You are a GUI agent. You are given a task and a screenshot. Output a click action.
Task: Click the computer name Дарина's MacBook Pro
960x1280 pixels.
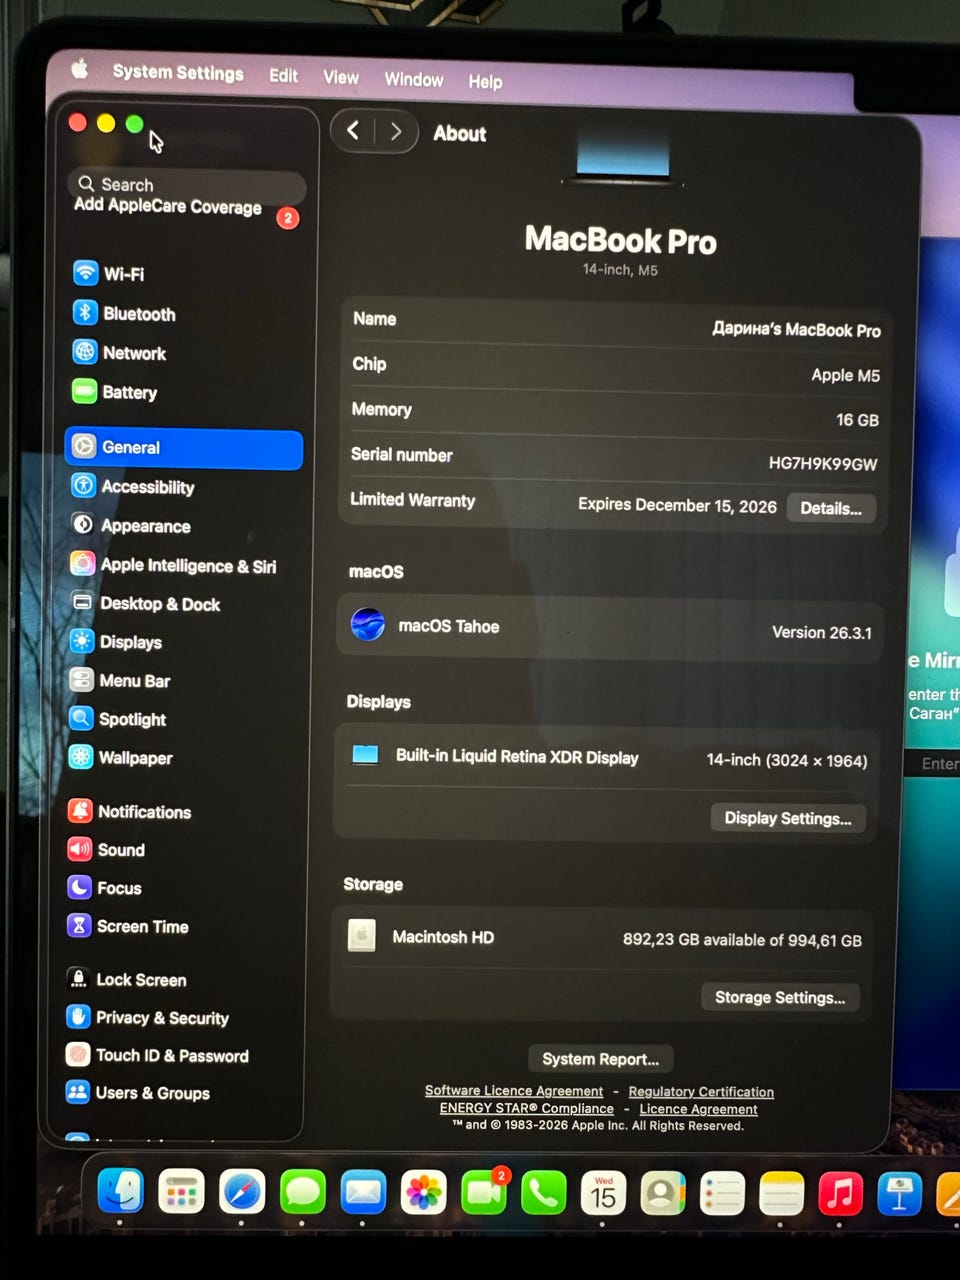tap(797, 329)
